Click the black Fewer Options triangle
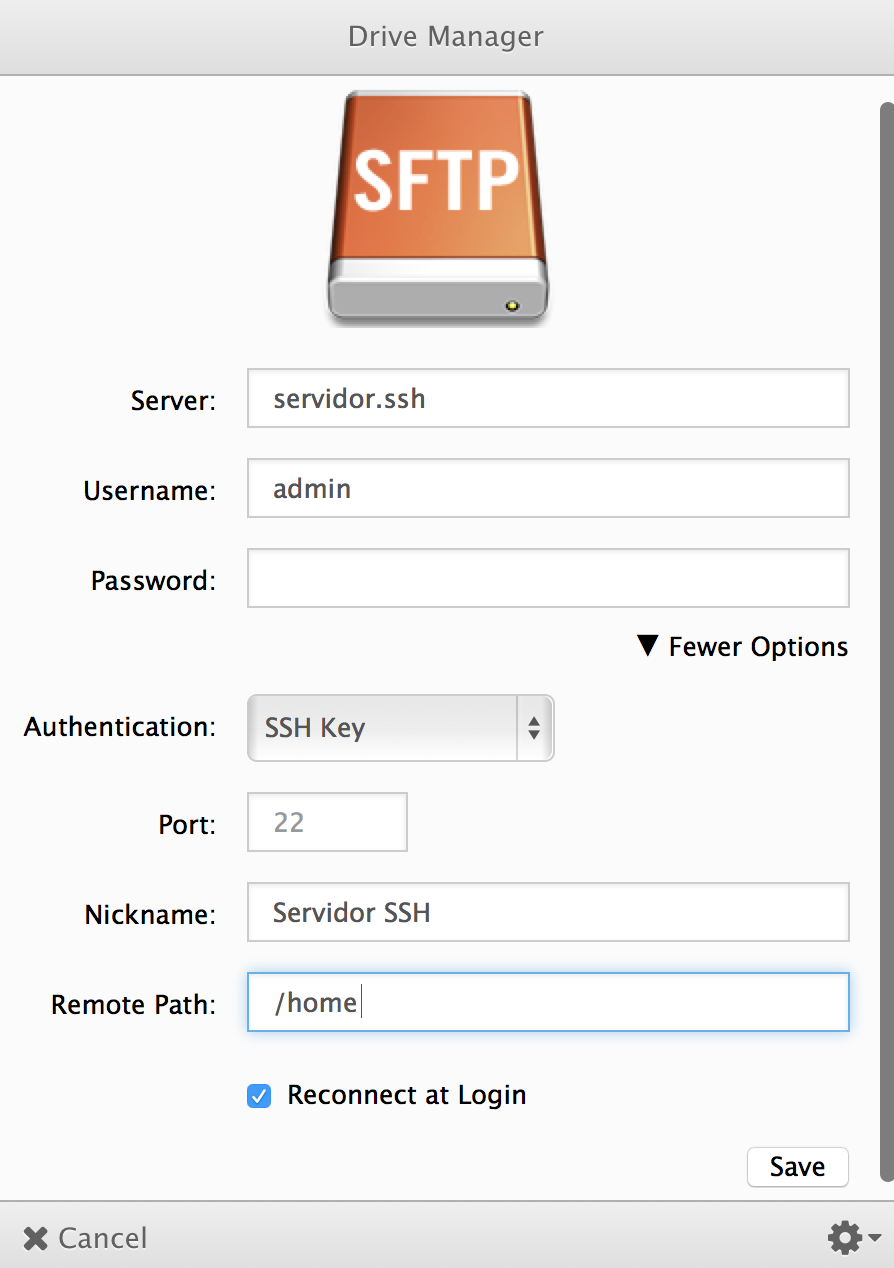This screenshot has height=1268, width=894. 648,646
